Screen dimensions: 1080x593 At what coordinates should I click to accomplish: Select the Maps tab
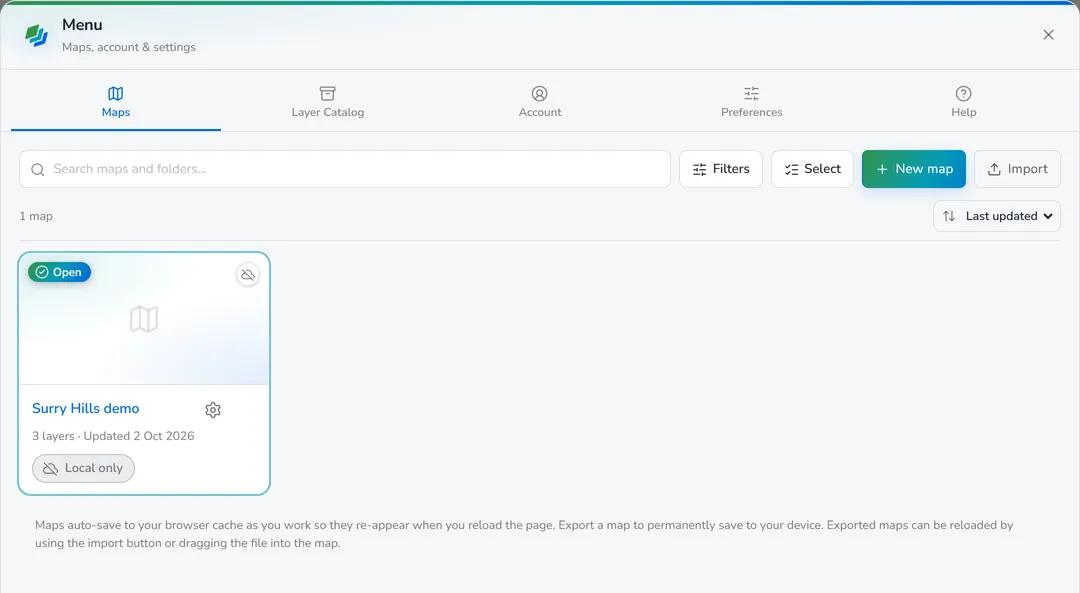116,102
